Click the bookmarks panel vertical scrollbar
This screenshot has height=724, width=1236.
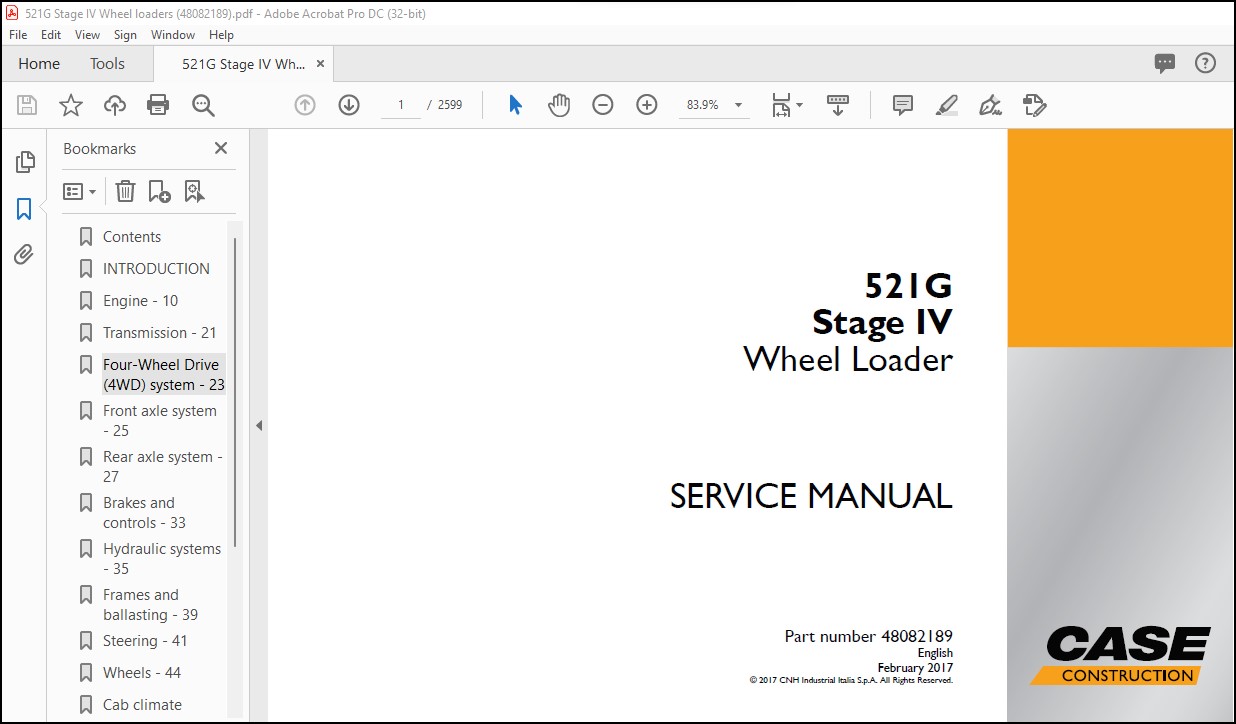pos(235,392)
